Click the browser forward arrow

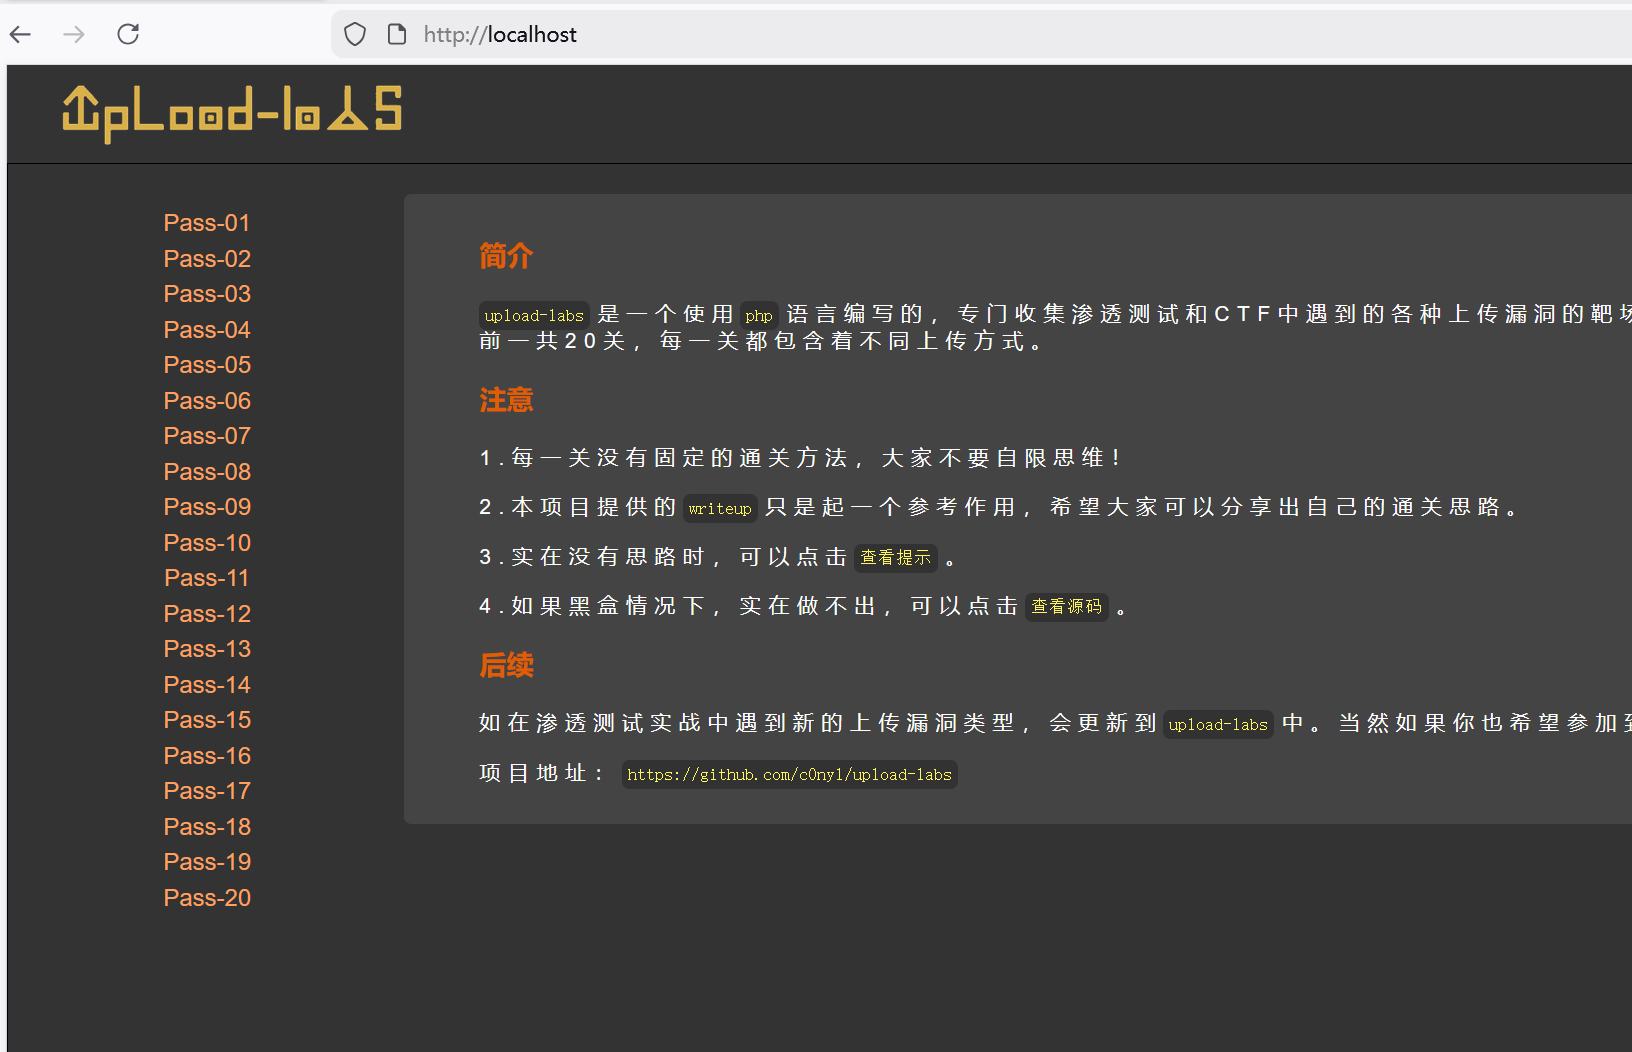[x=74, y=35]
